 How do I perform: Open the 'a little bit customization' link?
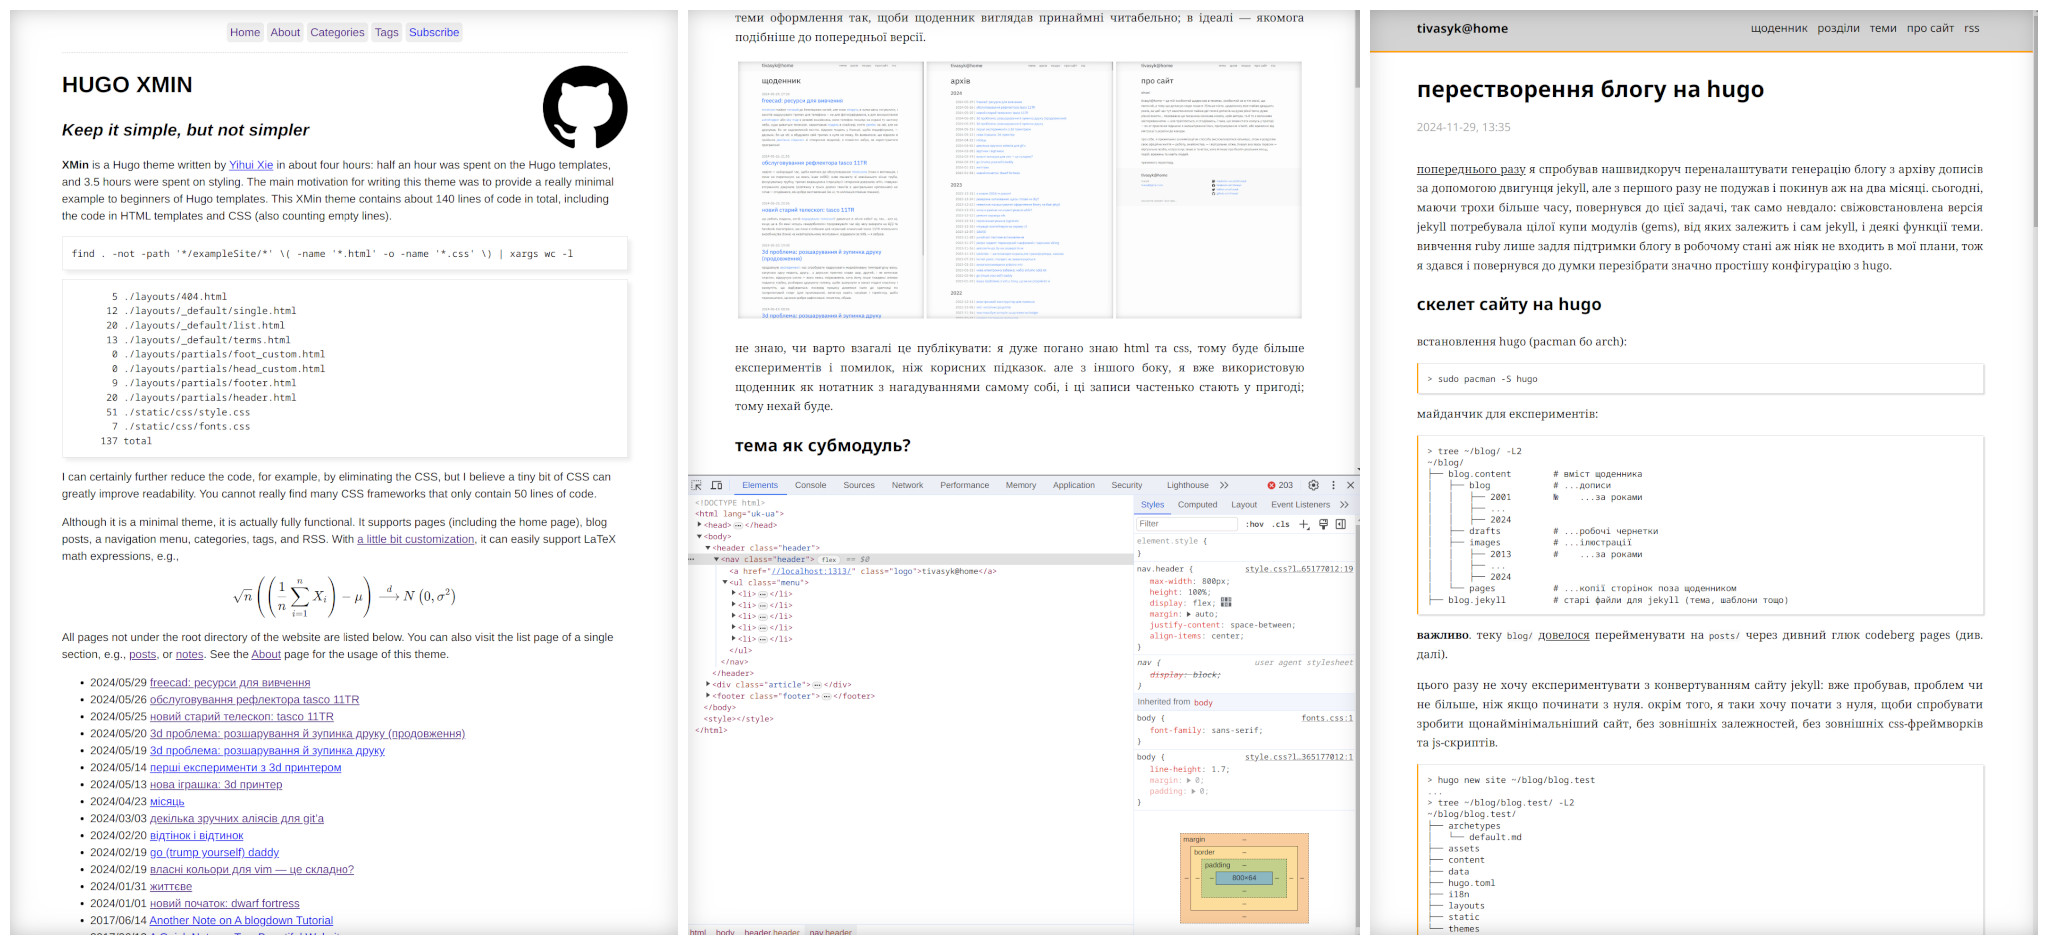416,539
